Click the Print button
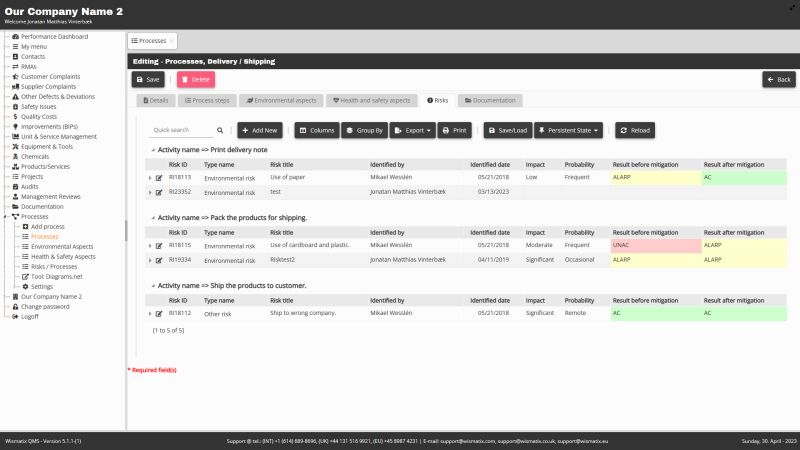This screenshot has width=800, height=450. (x=454, y=131)
